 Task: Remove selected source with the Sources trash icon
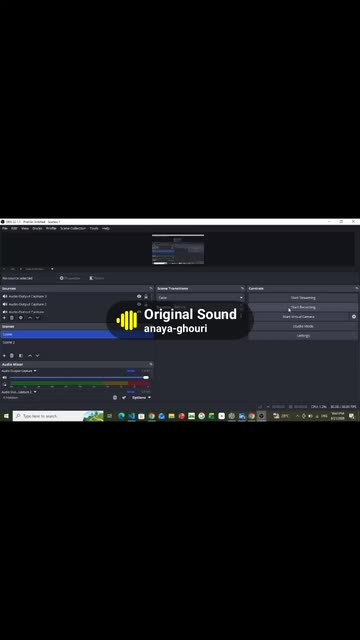point(12,318)
